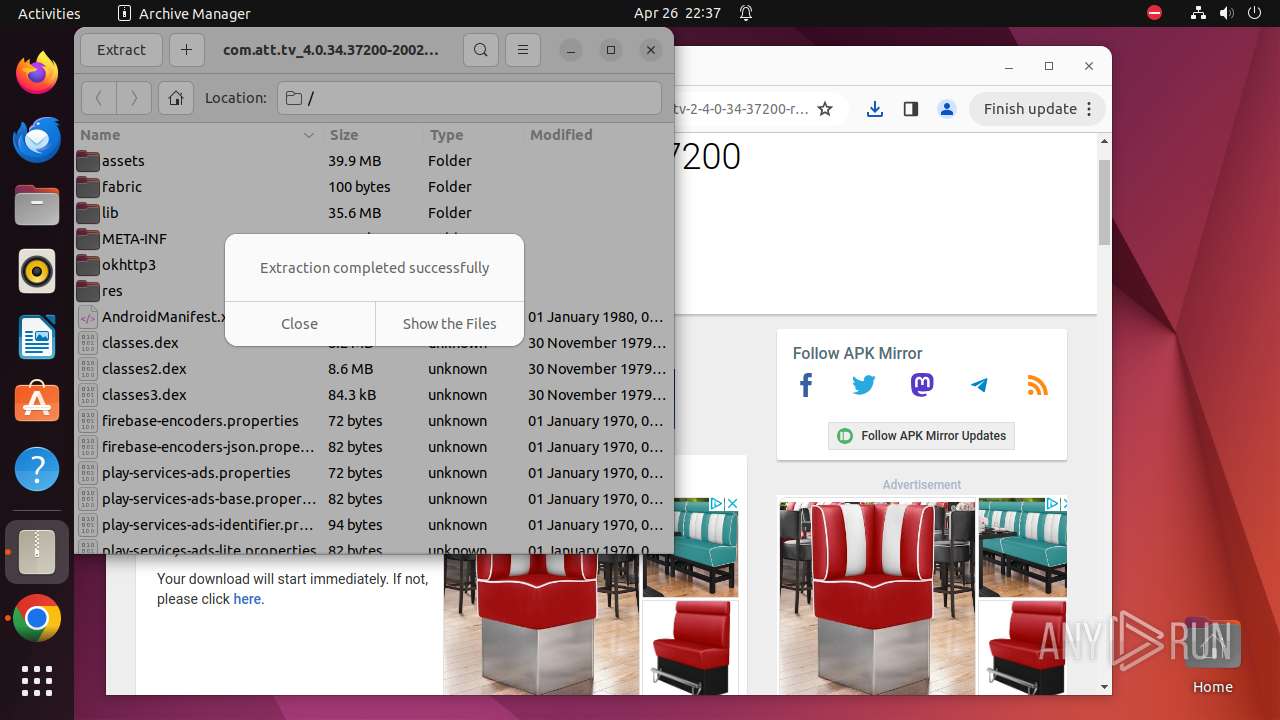Open the hamburger menu in Archive Manager

pos(522,50)
